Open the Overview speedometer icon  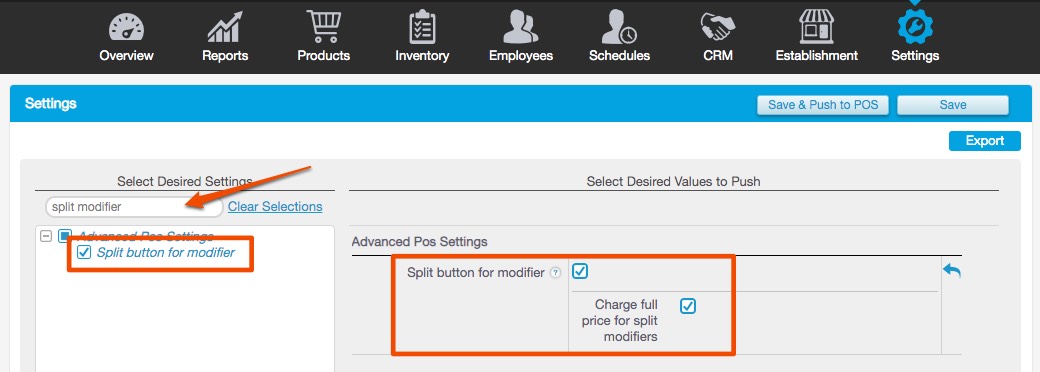[x=126, y=29]
